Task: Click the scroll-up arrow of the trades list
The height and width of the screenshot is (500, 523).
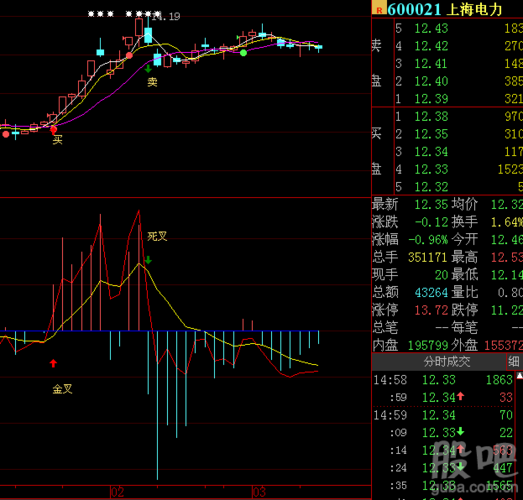Action: coord(520,376)
